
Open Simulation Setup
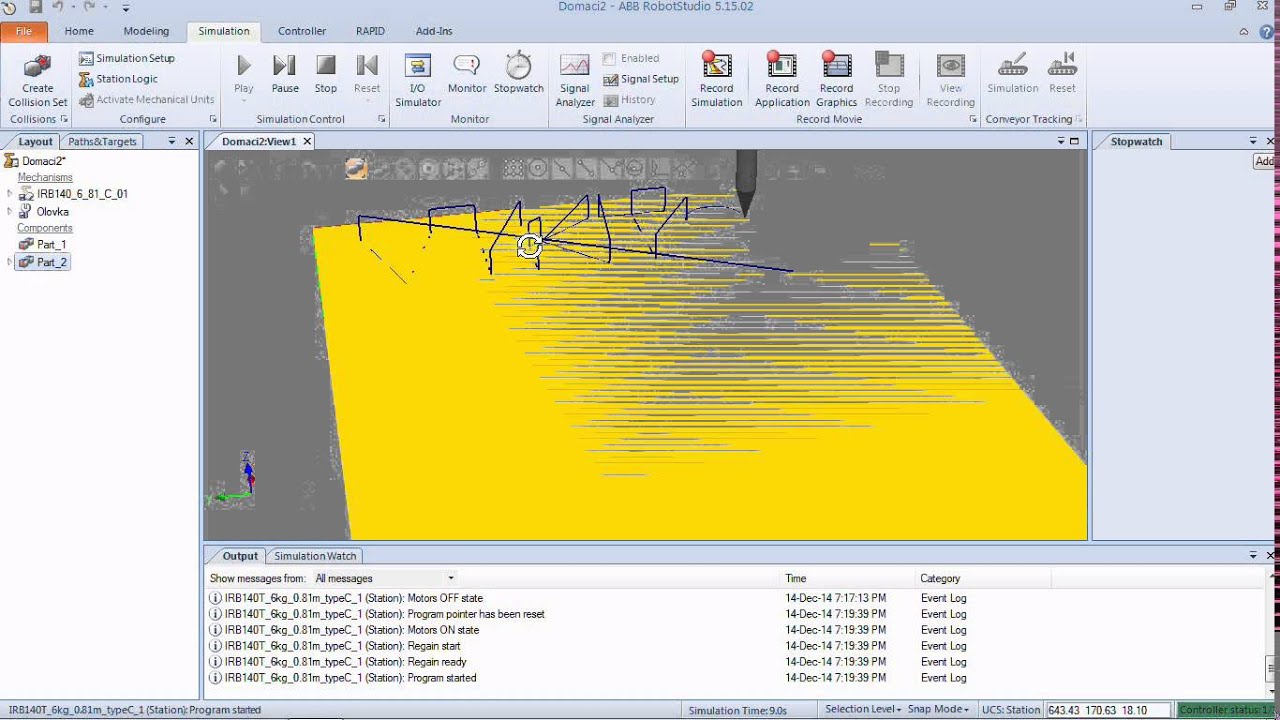[x=126, y=58]
